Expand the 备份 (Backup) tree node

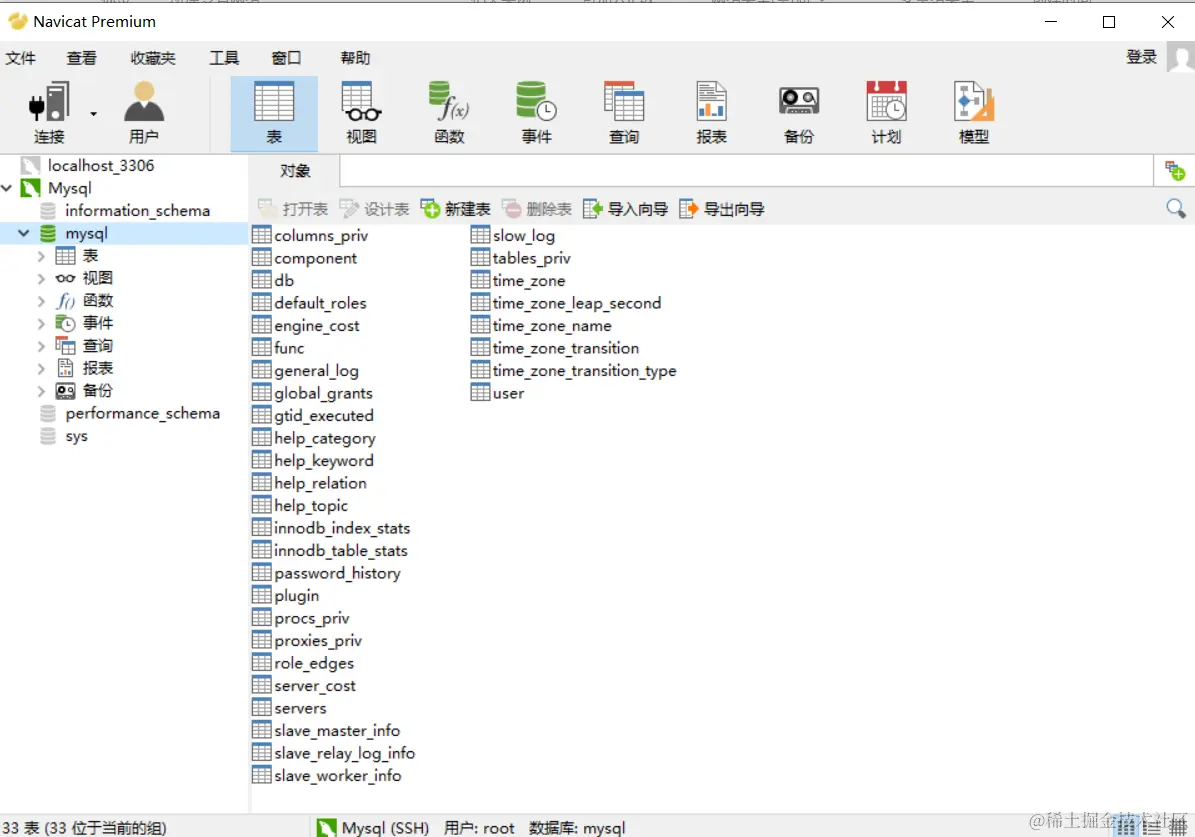tap(41, 391)
